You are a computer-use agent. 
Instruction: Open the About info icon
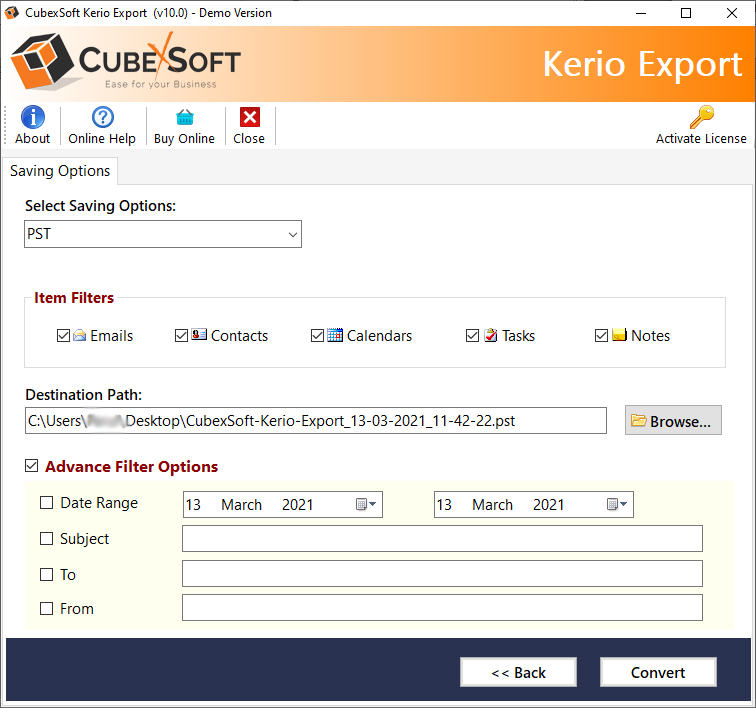point(33,117)
